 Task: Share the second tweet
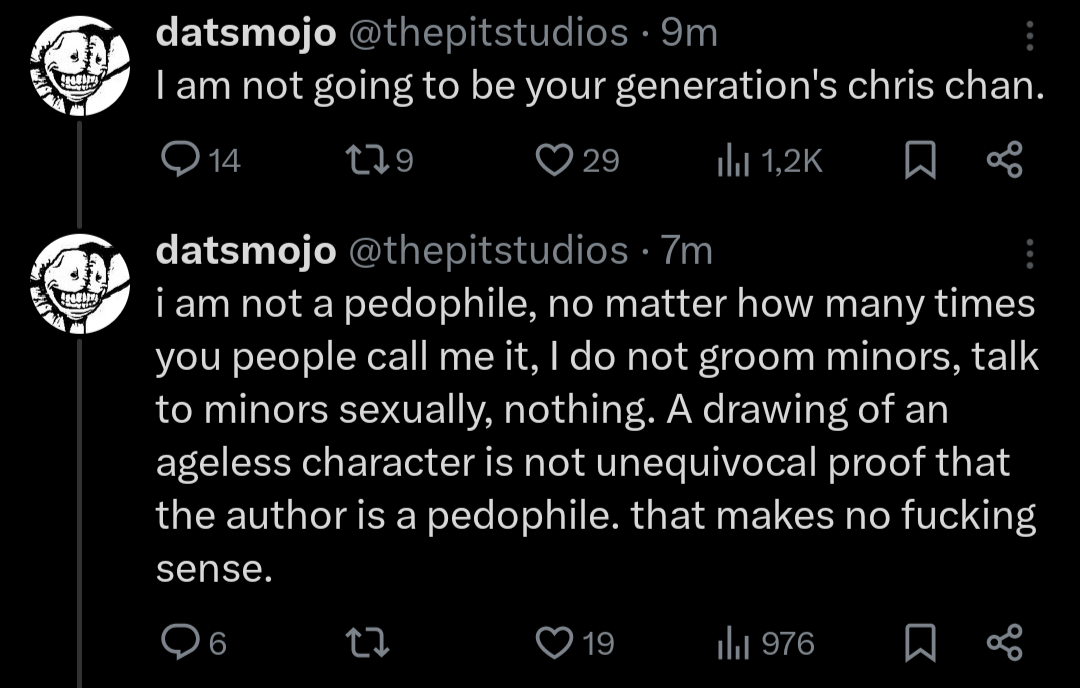tap(1004, 643)
